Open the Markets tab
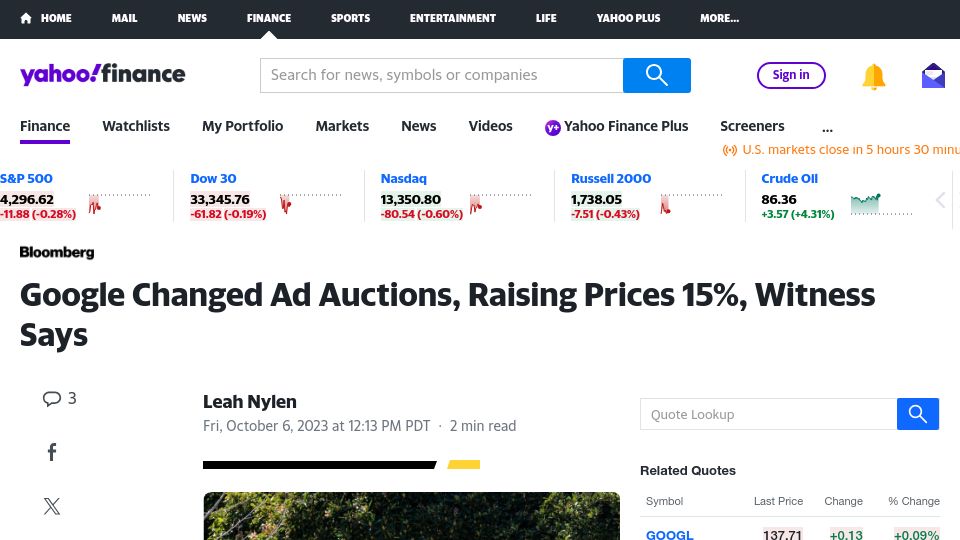Viewport: 960px width, 540px height. click(342, 126)
